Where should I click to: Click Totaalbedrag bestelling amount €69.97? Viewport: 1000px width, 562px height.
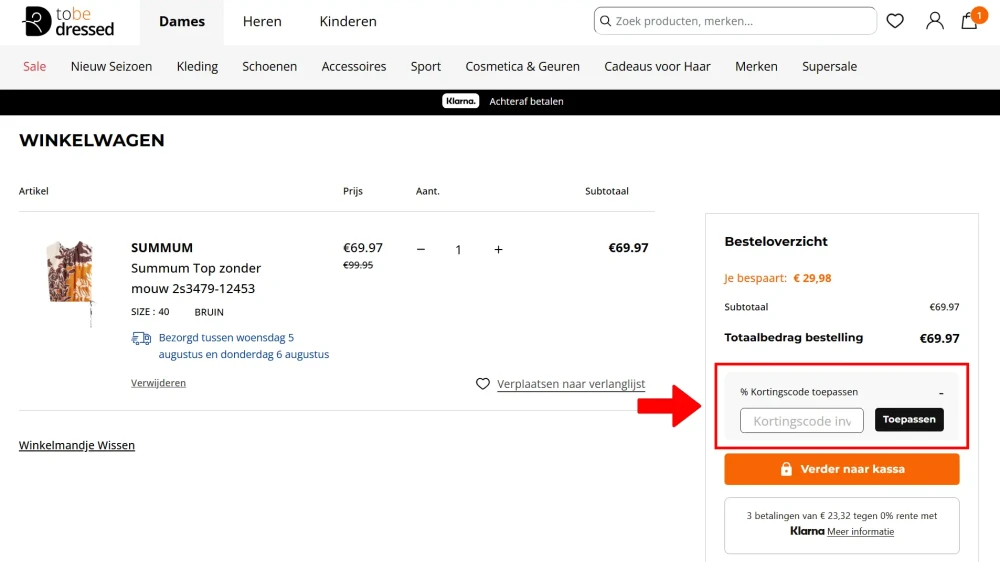(939, 338)
